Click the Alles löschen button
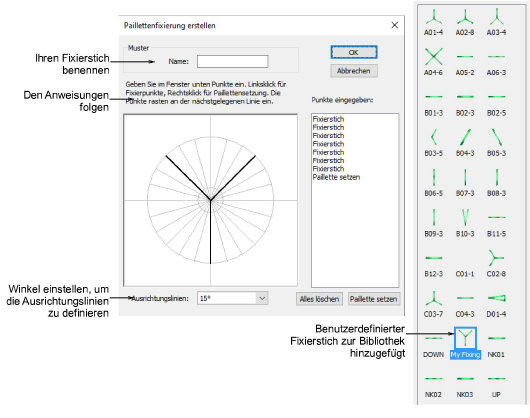 coord(319,299)
